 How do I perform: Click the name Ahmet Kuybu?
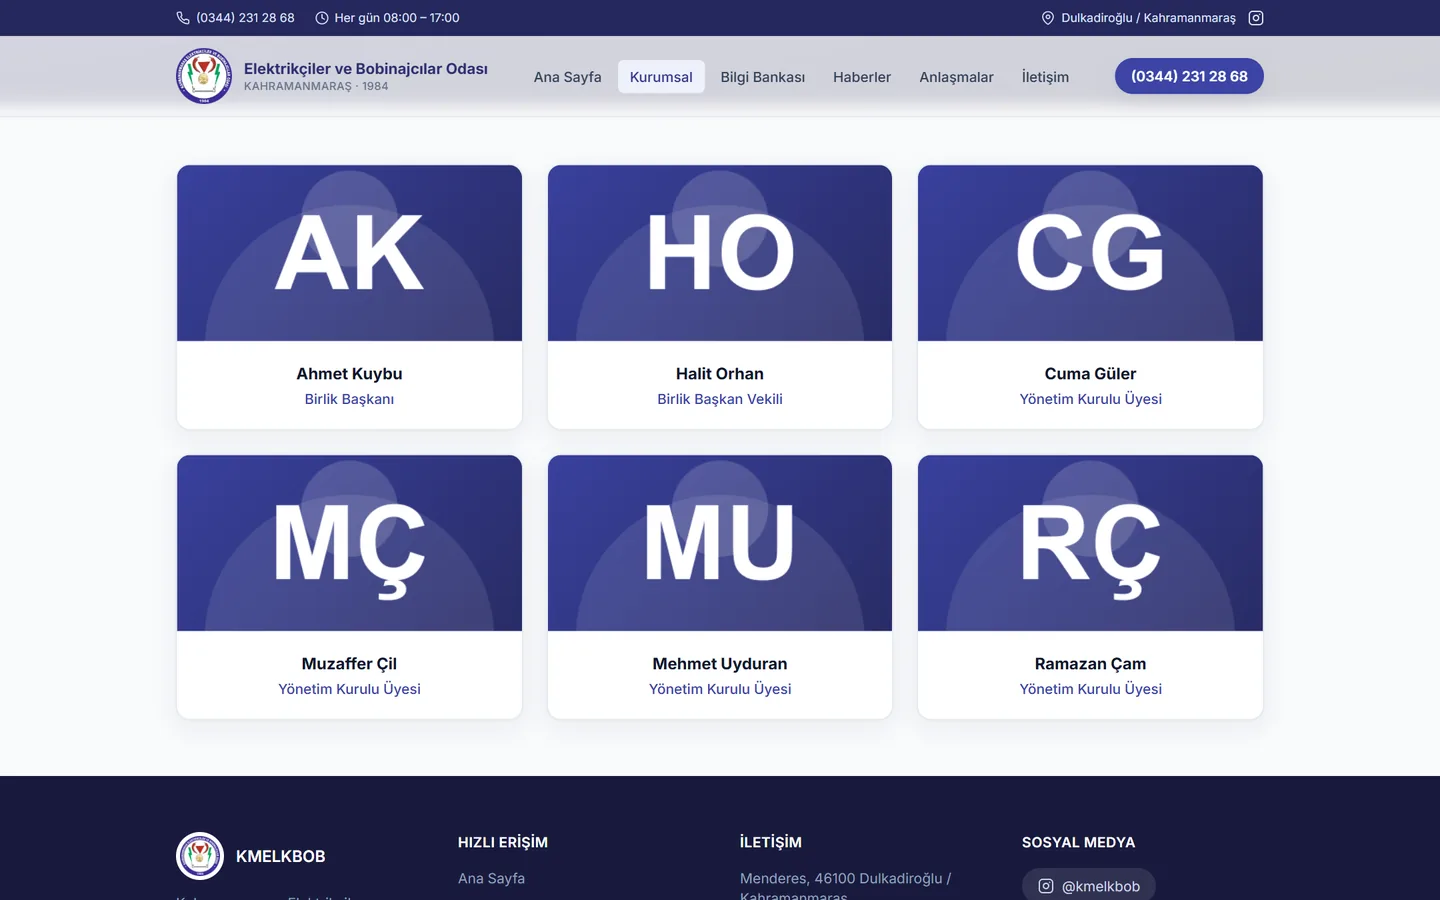tap(349, 373)
